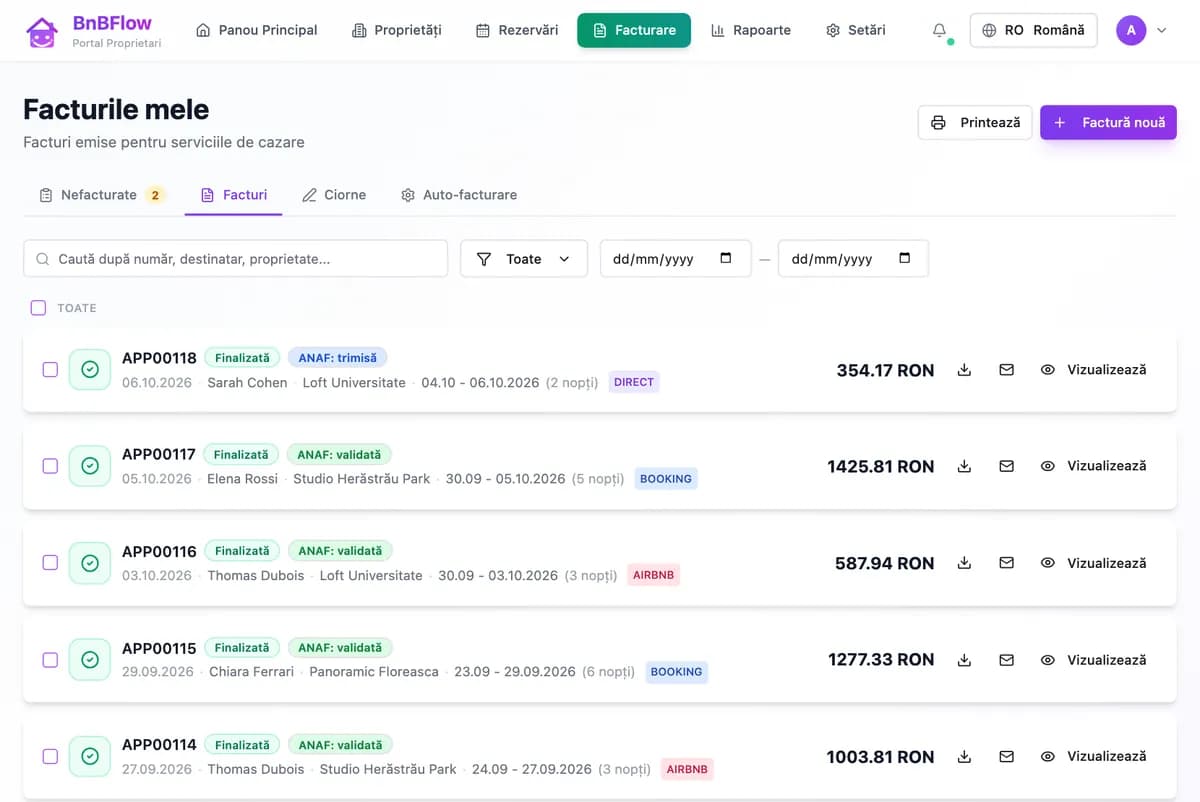
Task: Click green status icon of APP00118
Action: point(90,370)
